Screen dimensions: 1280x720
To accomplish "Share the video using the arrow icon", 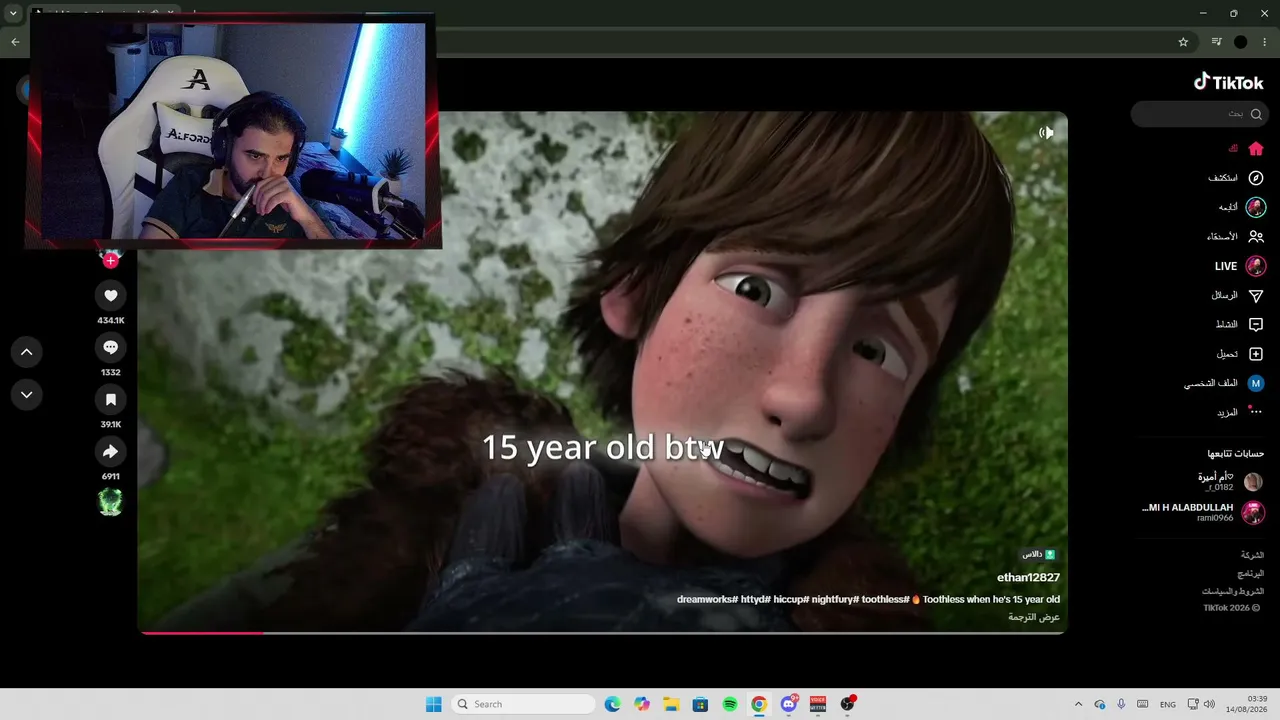I will [111, 451].
